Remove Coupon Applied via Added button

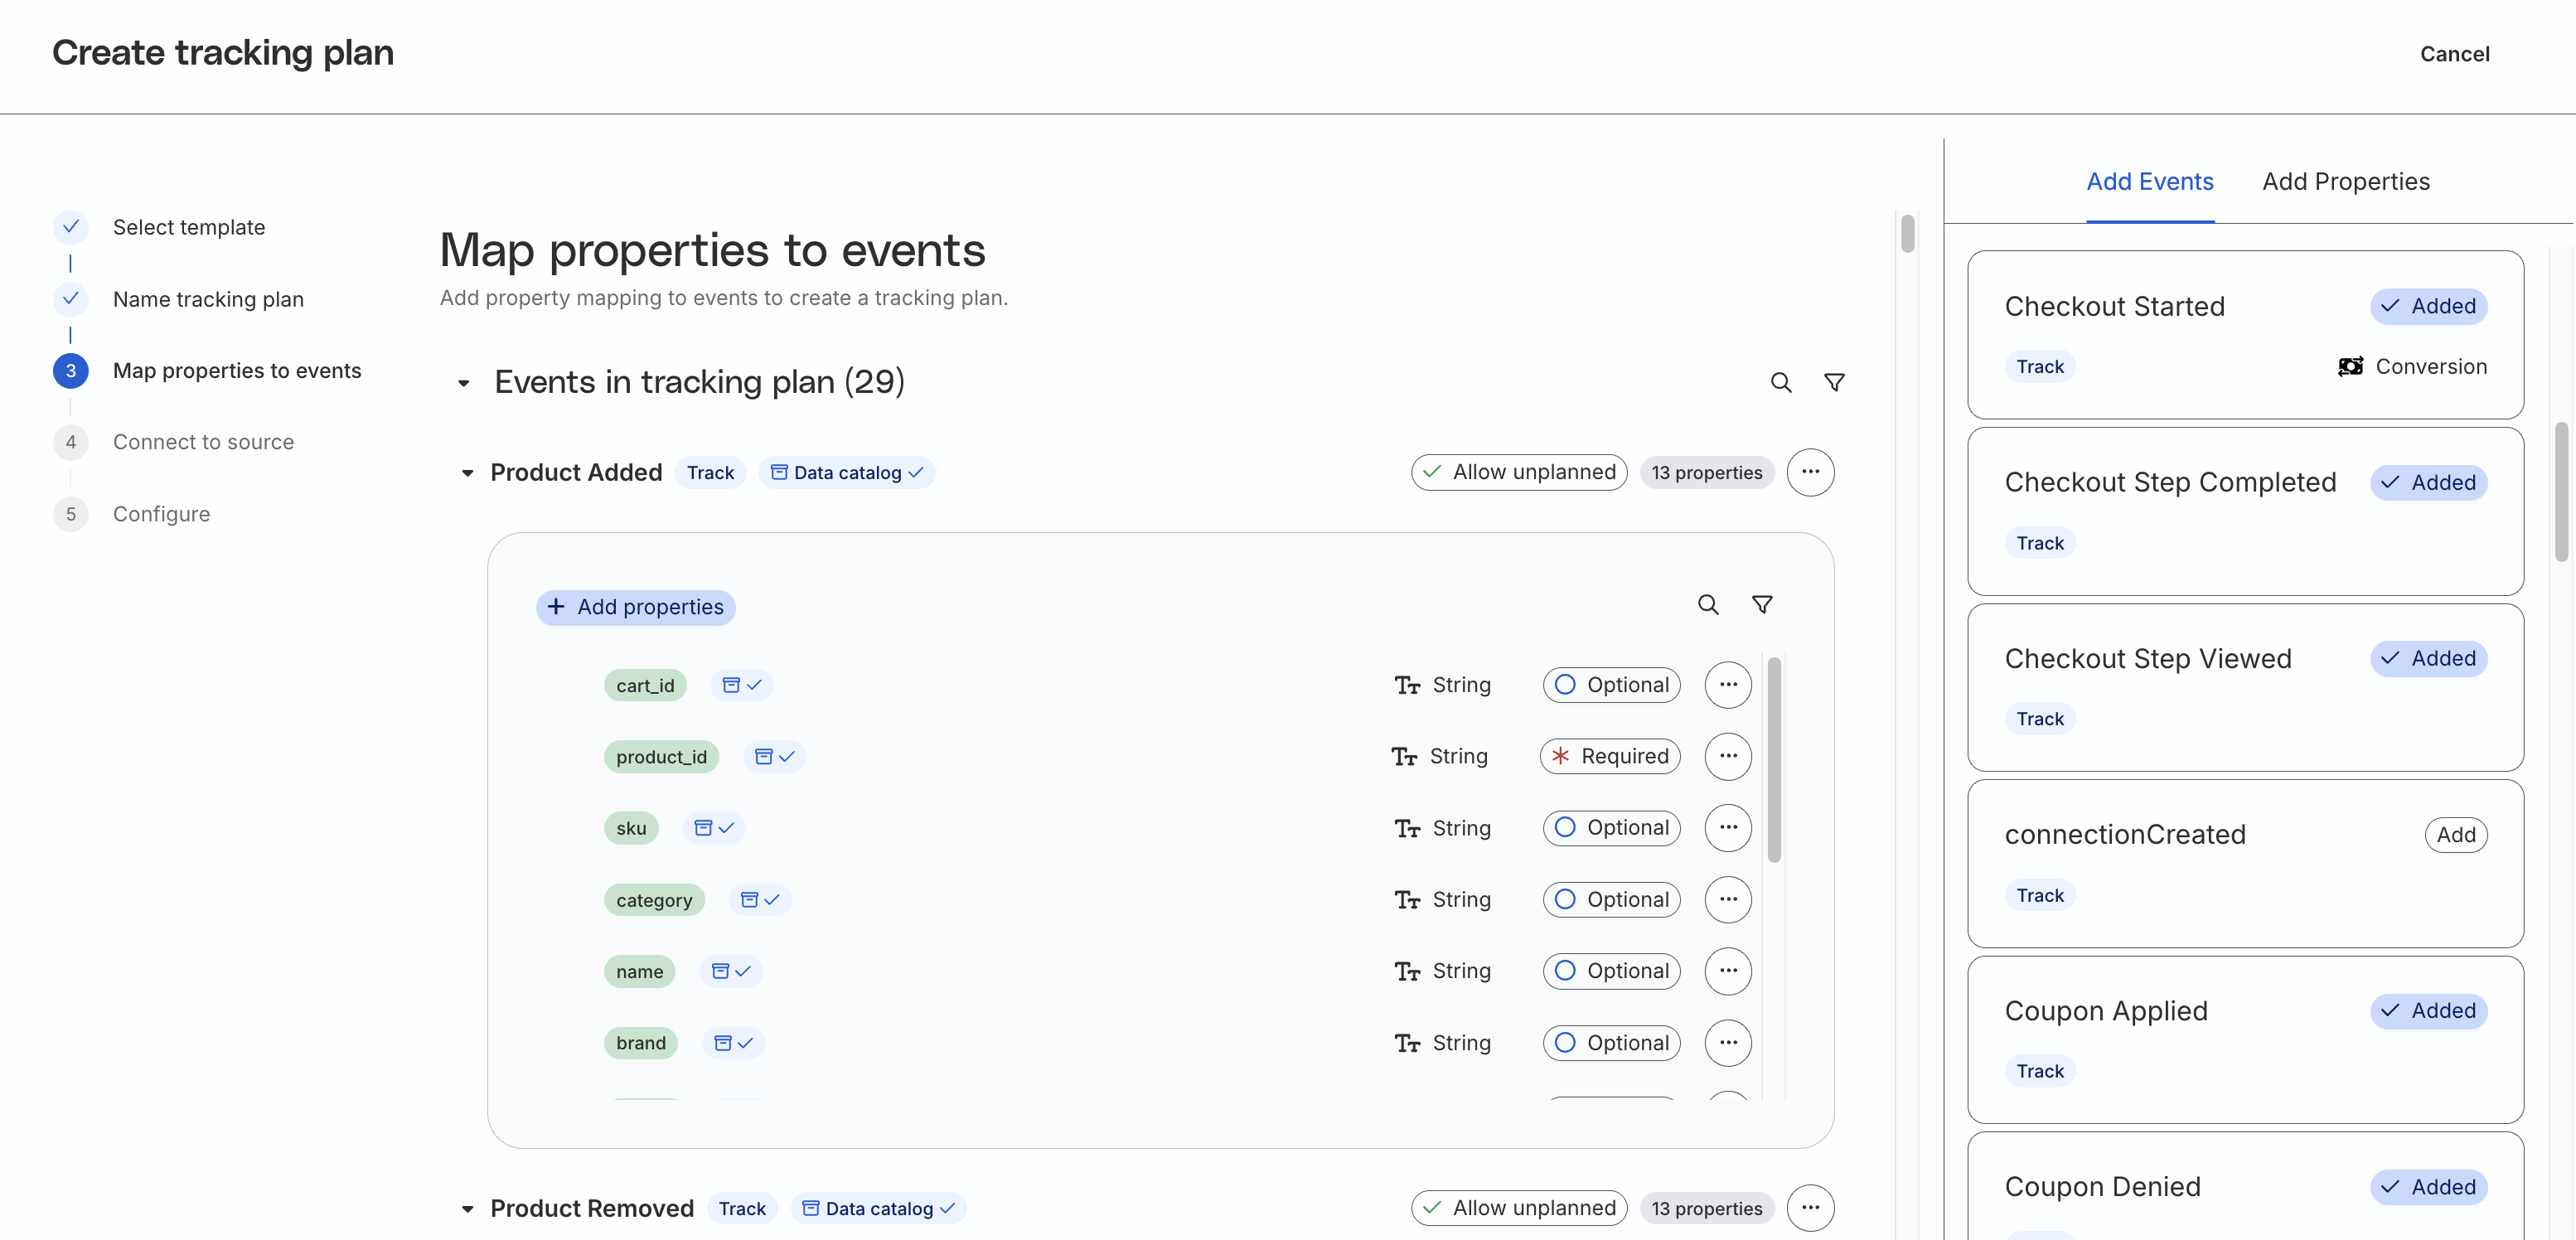click(x=2428, y=1011)
